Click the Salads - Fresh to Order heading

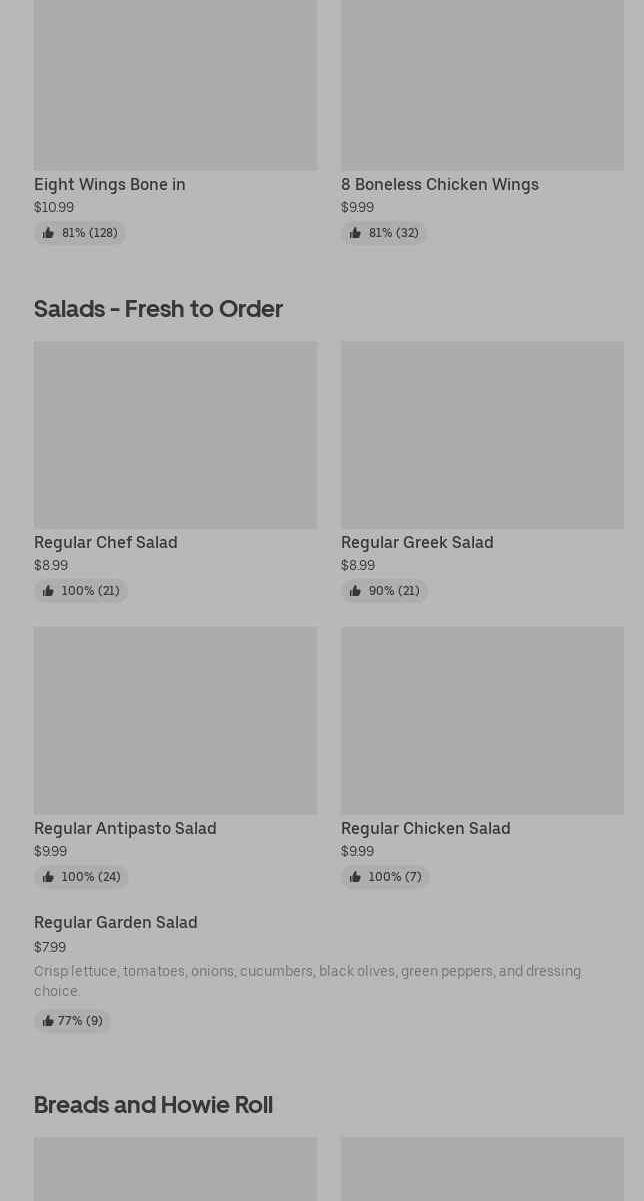pos(158,308)
